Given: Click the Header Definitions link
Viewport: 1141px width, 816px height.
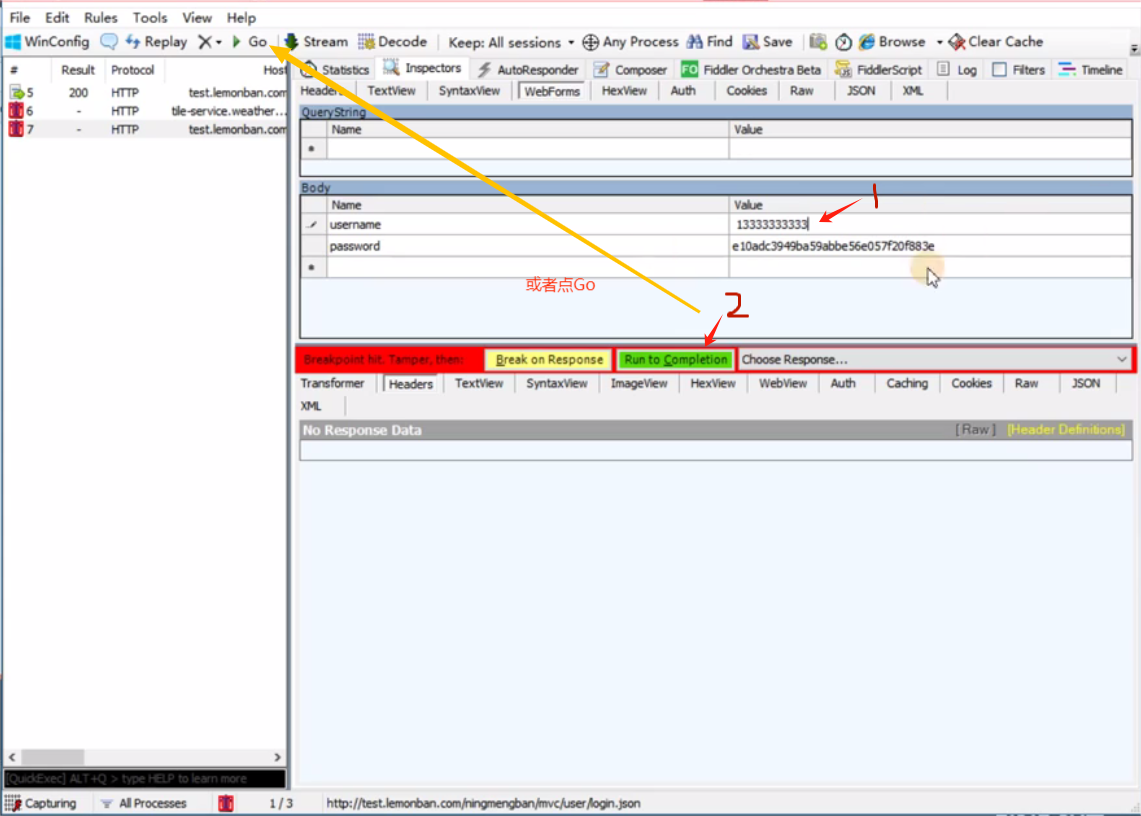Looking at the screenshot, I should [x=1066, y=429].
